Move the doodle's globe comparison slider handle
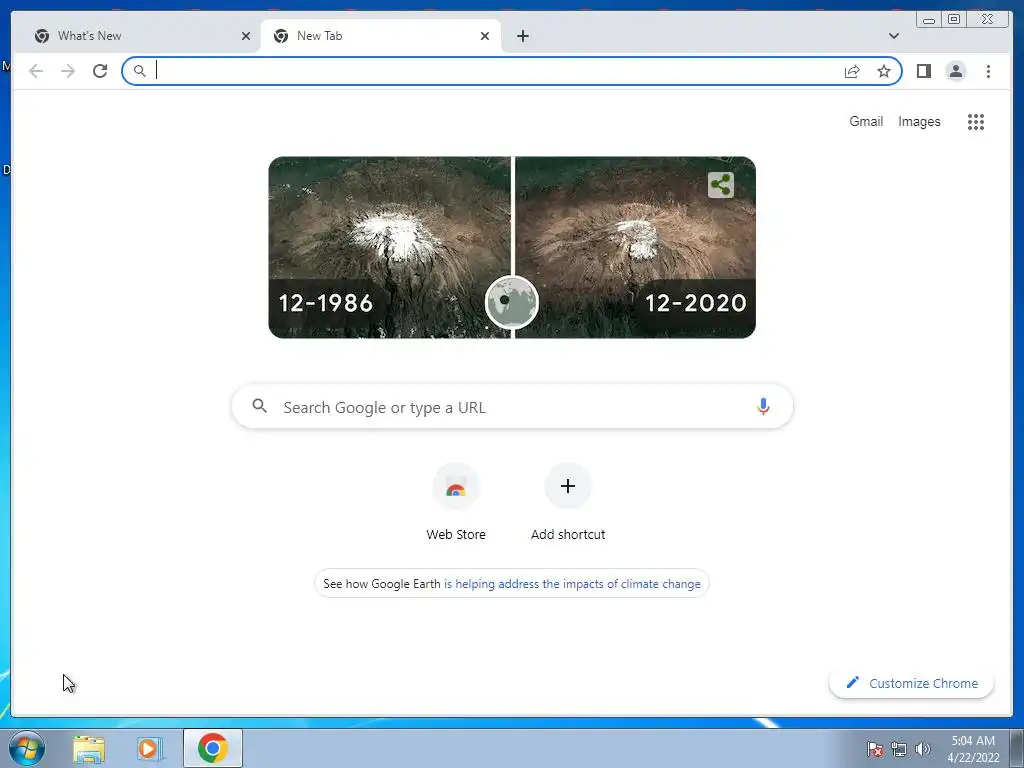The image size is (1024, 768). pyautogui.click(x=511, y=302)
